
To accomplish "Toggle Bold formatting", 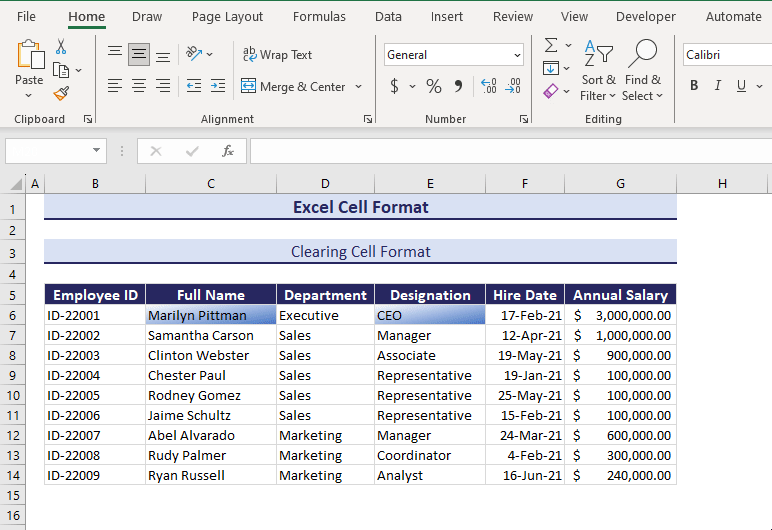I will click(x=694, y=86).
